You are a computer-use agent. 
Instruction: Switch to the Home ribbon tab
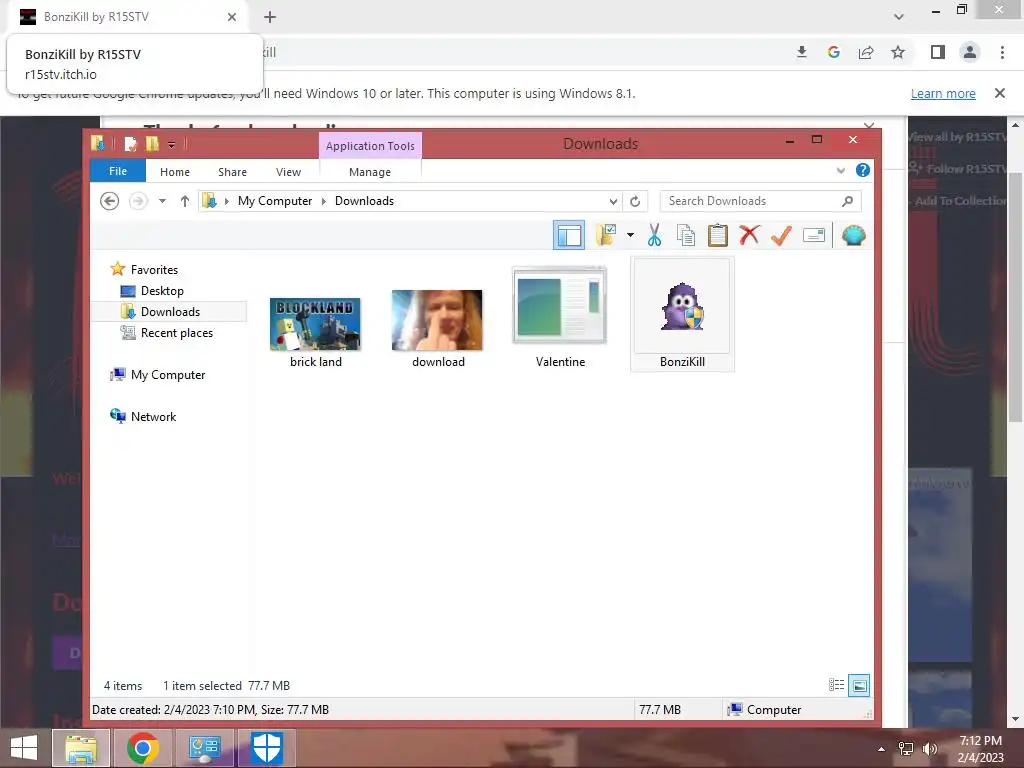[175, 172]
